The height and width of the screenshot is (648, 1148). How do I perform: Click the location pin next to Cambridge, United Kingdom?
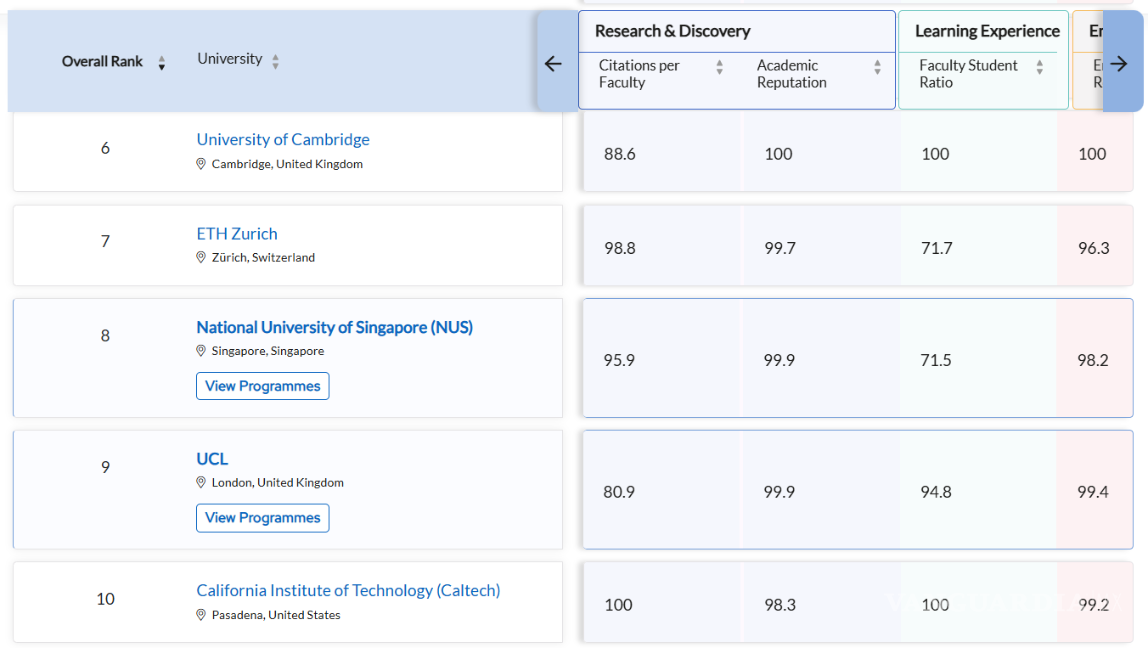click(201, 164)
